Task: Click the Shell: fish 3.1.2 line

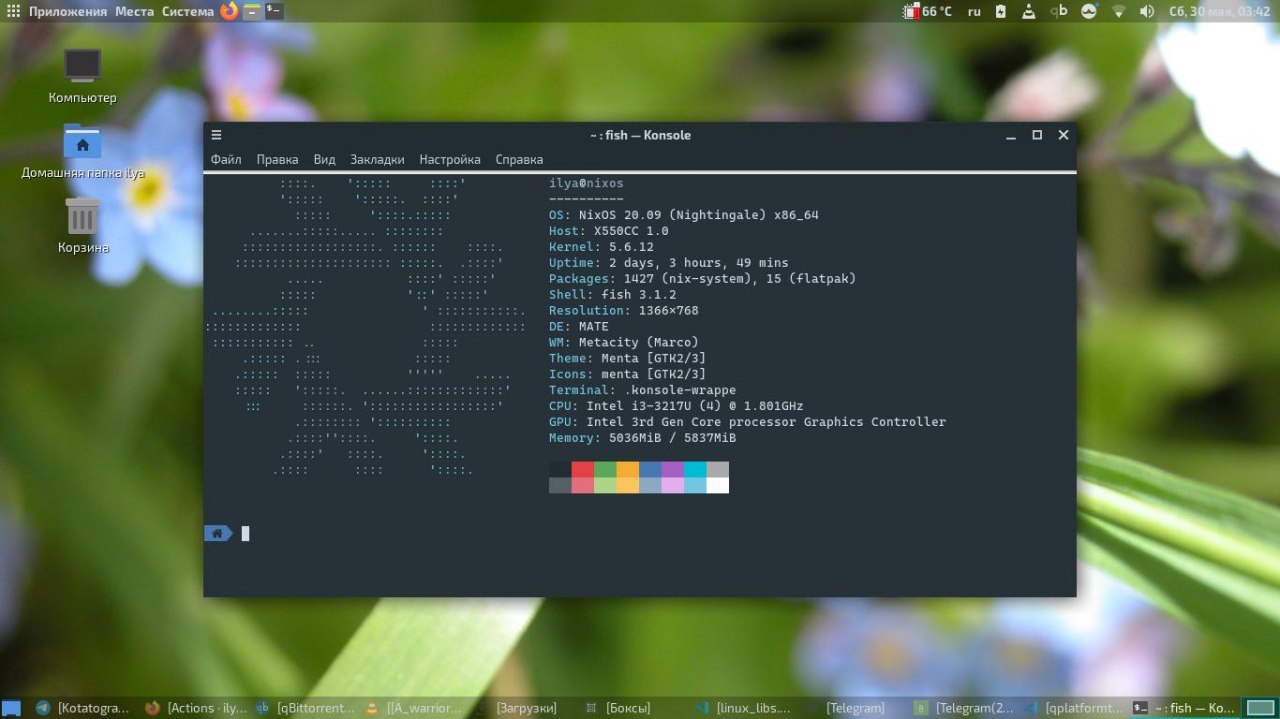Action: 613,295
